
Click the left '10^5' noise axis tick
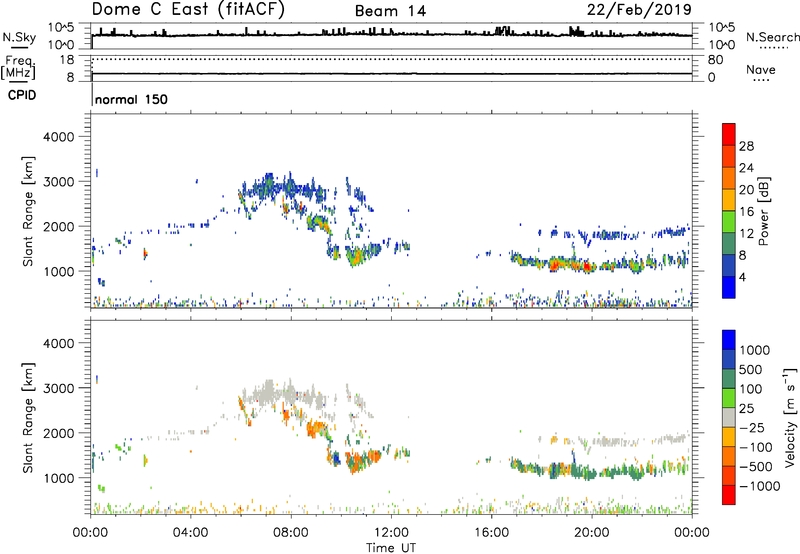point(61,28)
